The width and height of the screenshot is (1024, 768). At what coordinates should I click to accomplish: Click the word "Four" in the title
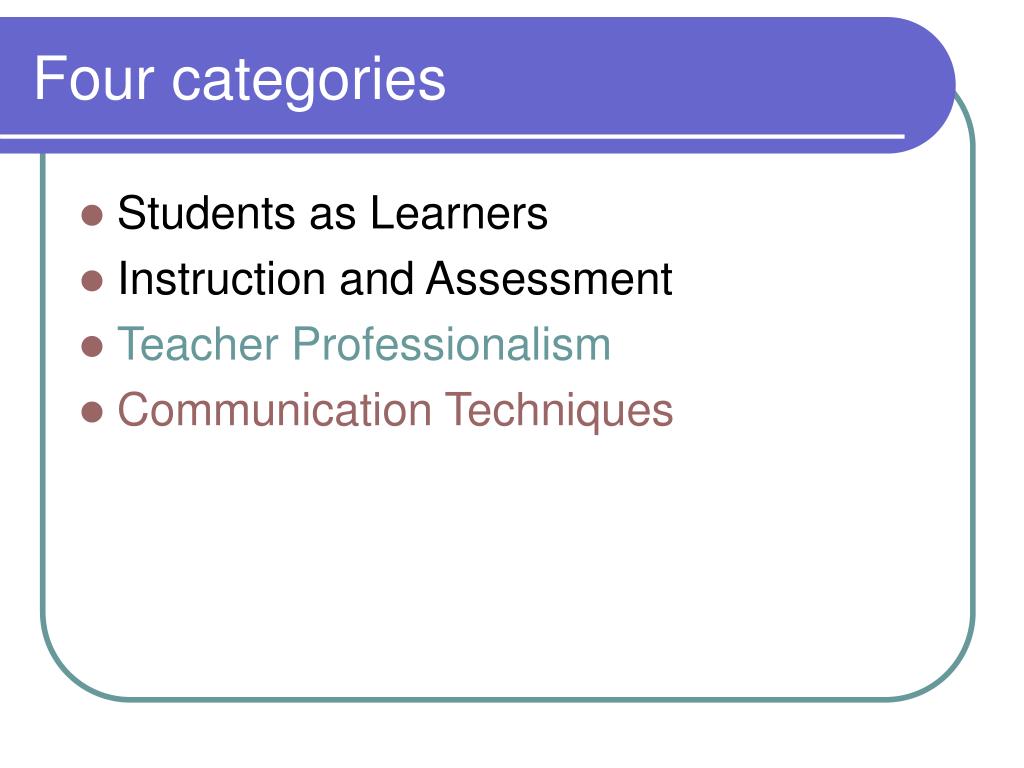coord(94,78)
